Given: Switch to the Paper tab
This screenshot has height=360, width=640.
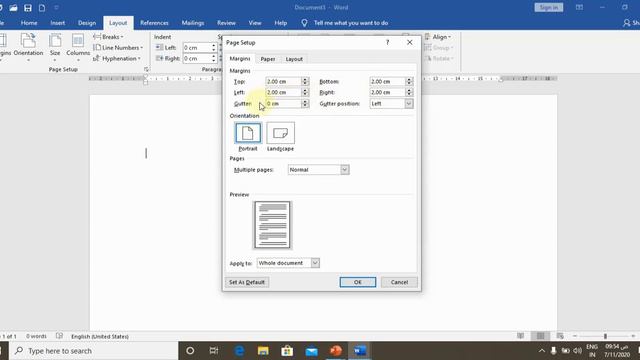Looking at the screenshot, I should point(268,59).
